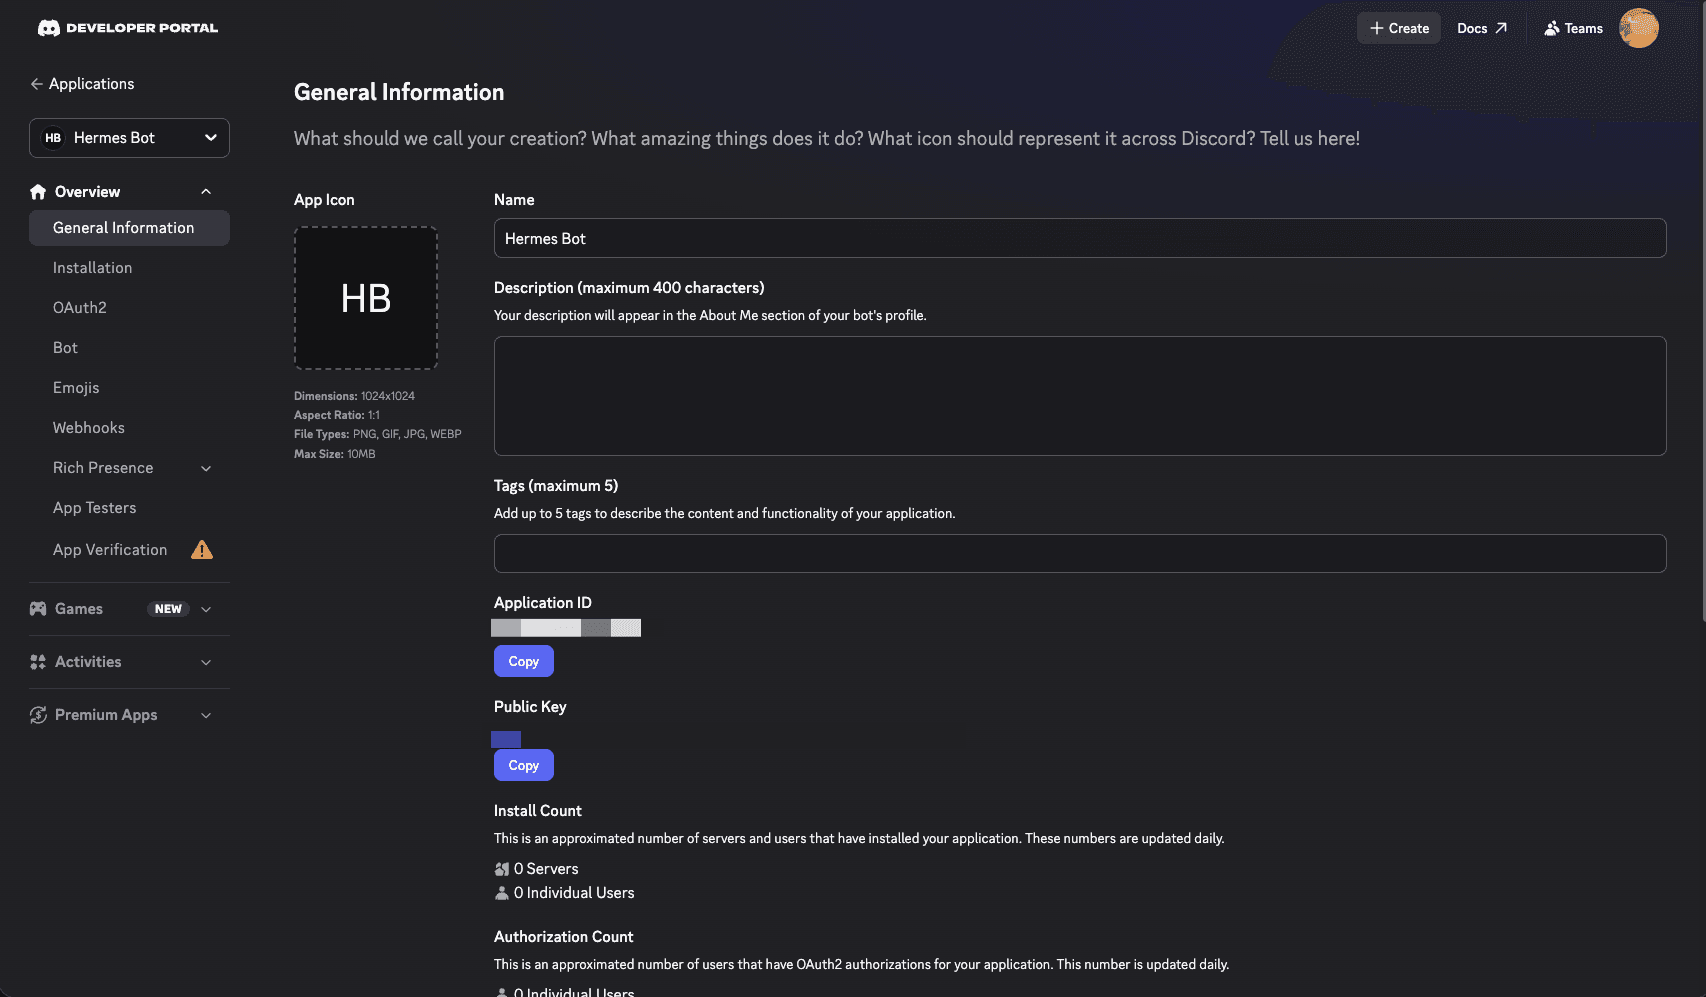Viewport: 1706px width, 997px height.
Task: Click the Games controller icon
Action: click(x=38, y=609)
